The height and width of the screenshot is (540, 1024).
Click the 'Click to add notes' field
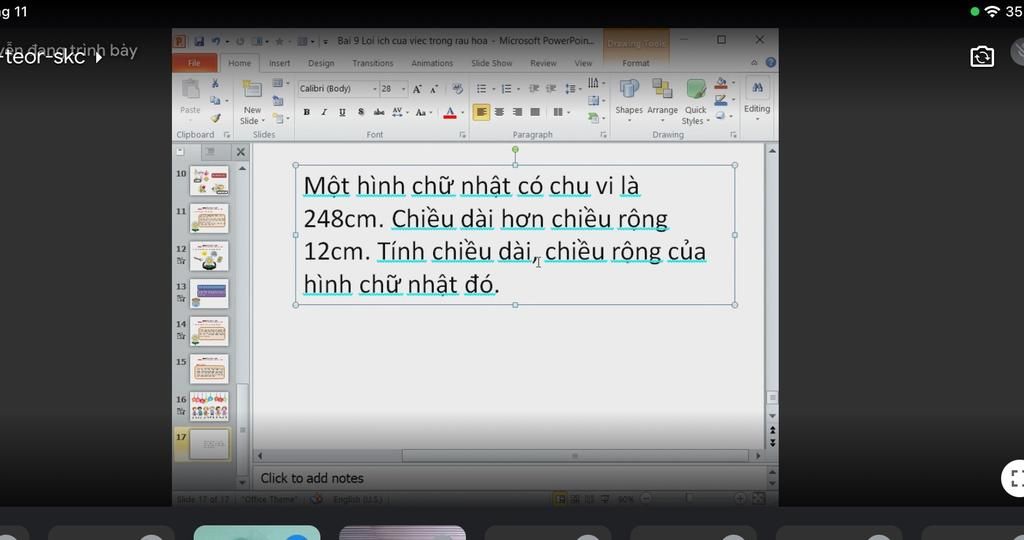tap(508, 478)
